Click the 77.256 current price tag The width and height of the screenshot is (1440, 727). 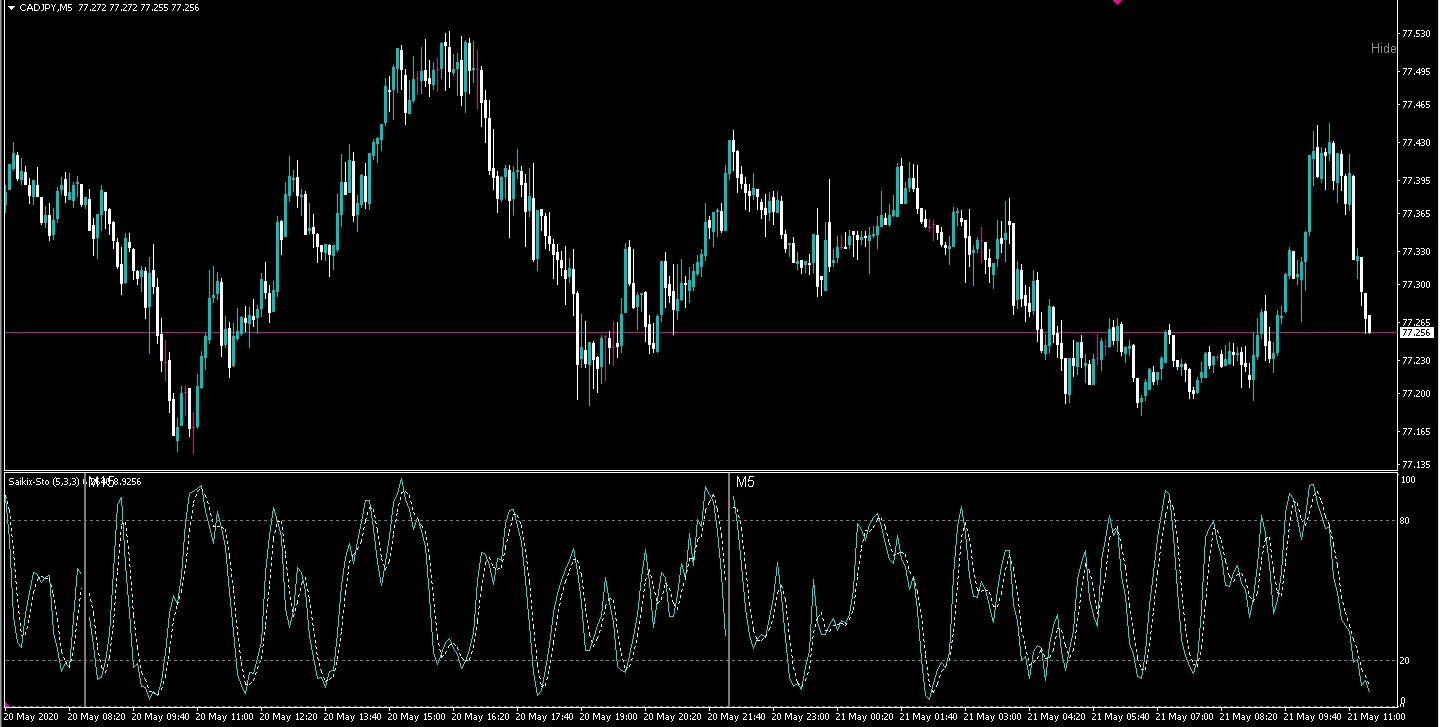tap(1417, 332)
